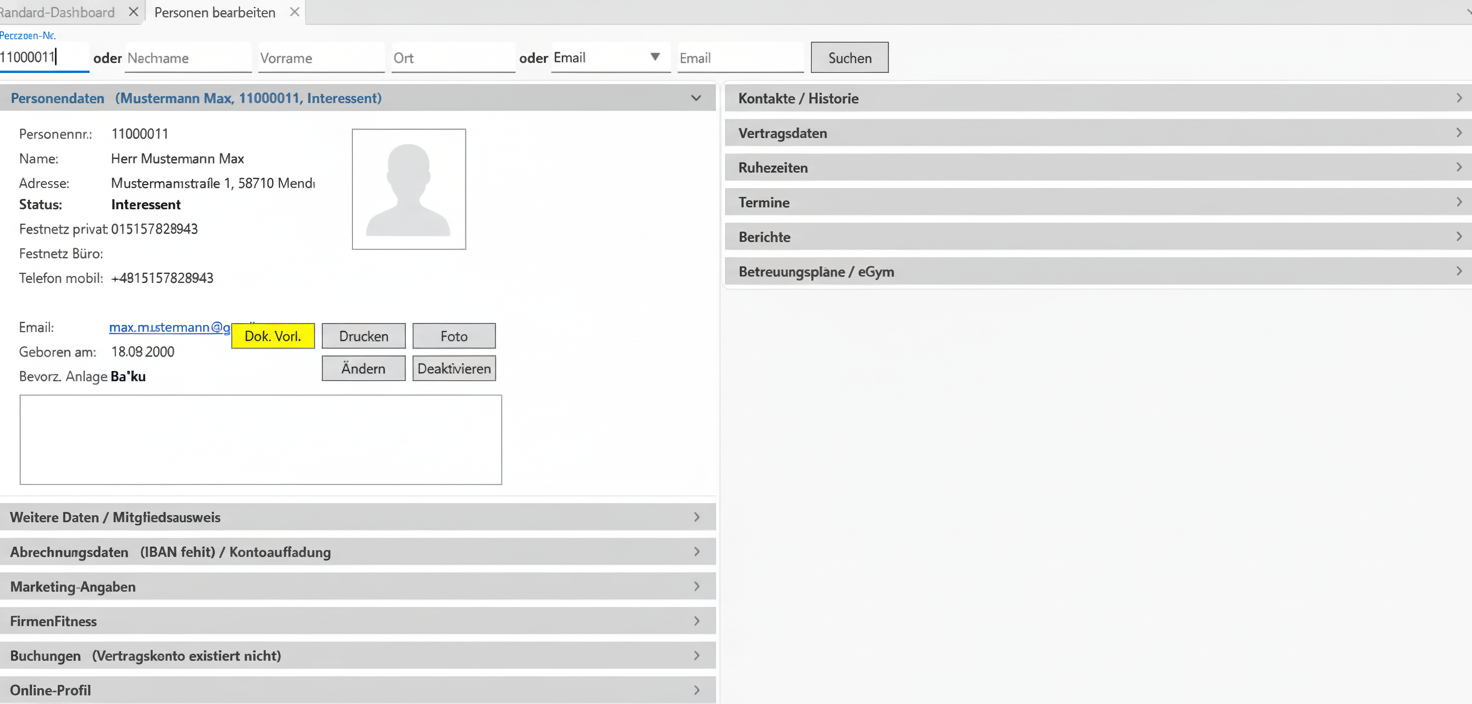Expand the Berichte section
Viewport: 1472px width, 704px height.
coord(1097,237)
